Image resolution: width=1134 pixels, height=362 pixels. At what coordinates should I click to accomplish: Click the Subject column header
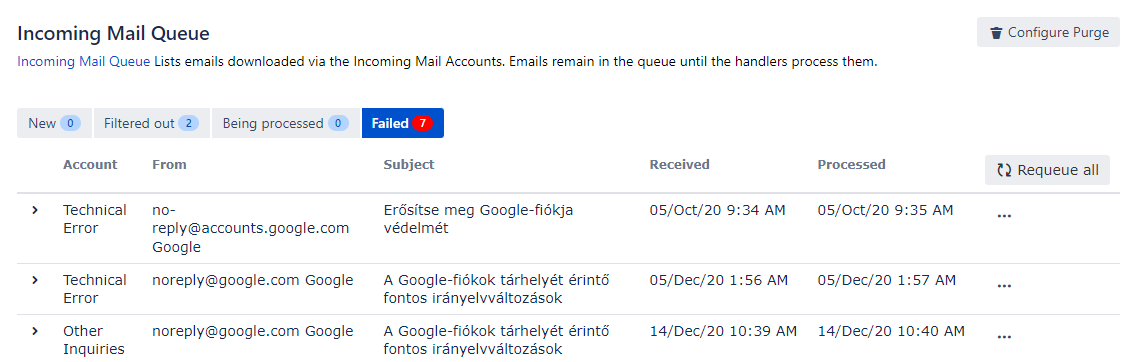coord(409,165)
